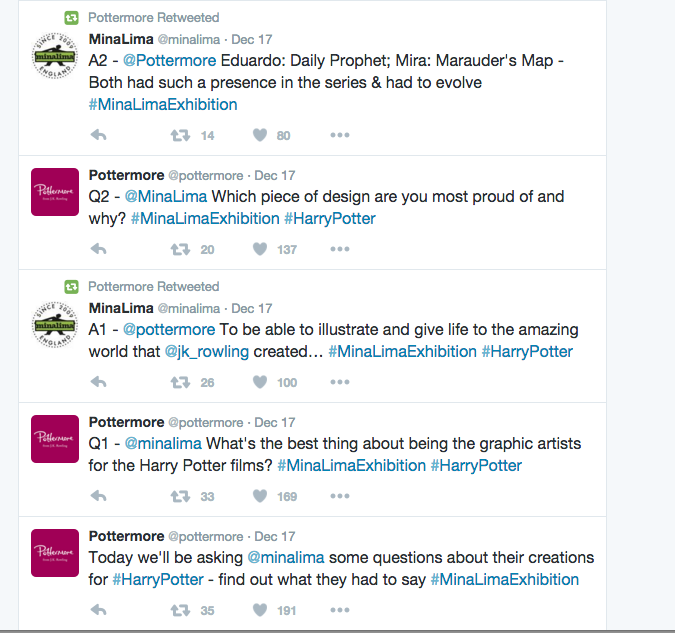The width and height of the screenshot is (675, 633).
Task: Retweet the Q2 tweet with 20 retweets
Action: pyautogui.click(x=180, y=249)
